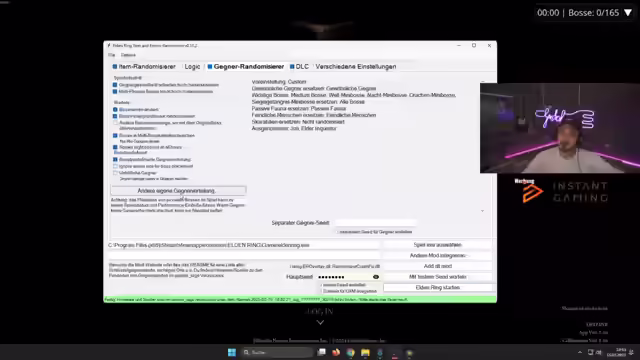Screen dimensions: 640x360
Task: Click the volume icon in system tray
Action: [x=599, y=352]
